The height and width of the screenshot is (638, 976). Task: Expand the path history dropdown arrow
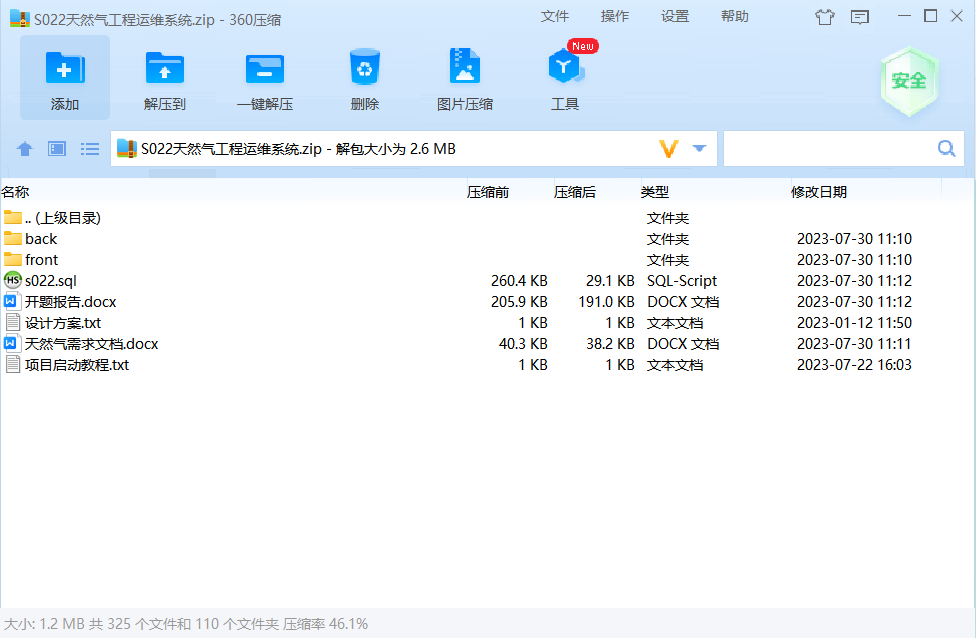click(x=699, y=149)
